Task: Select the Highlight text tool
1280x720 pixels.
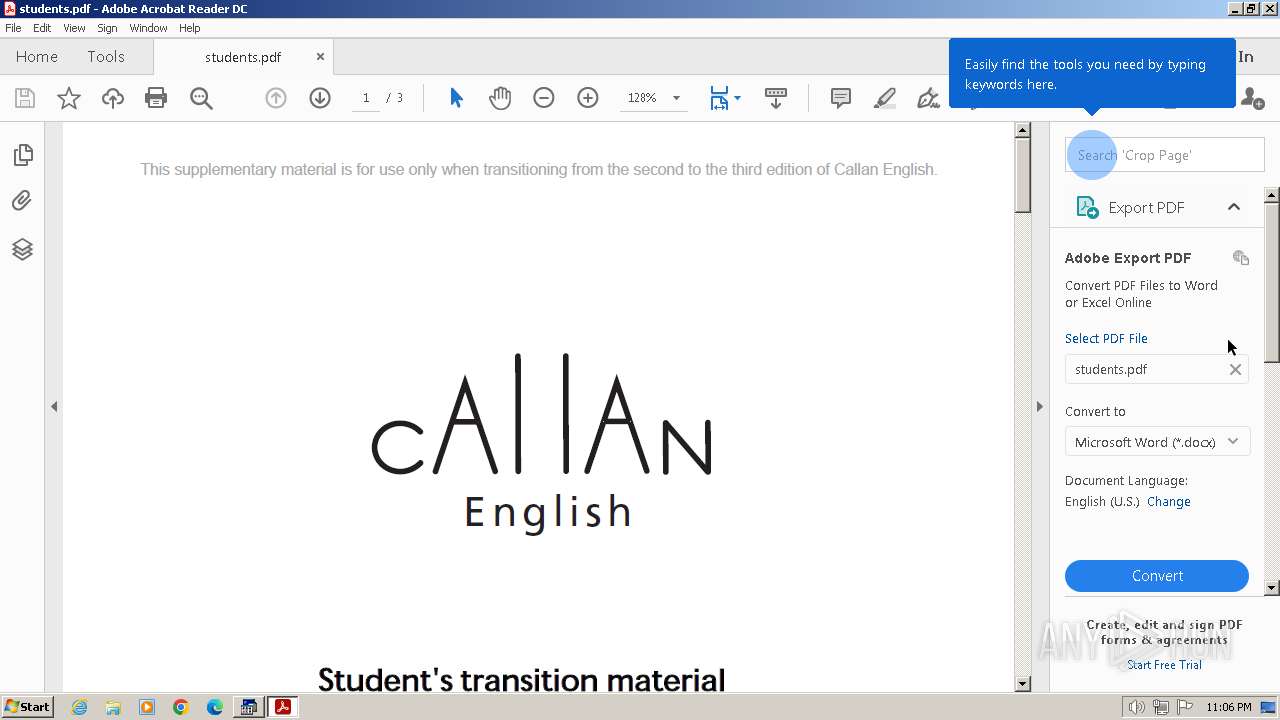Action: coord(885,98)
